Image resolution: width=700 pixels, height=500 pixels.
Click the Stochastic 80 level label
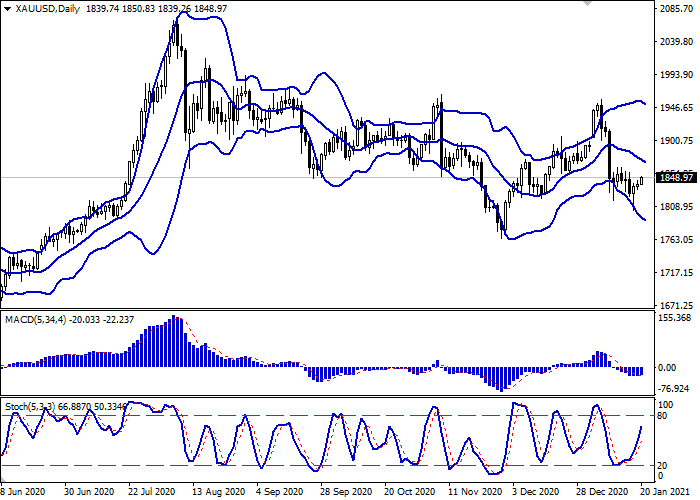(x=662, y=416)
